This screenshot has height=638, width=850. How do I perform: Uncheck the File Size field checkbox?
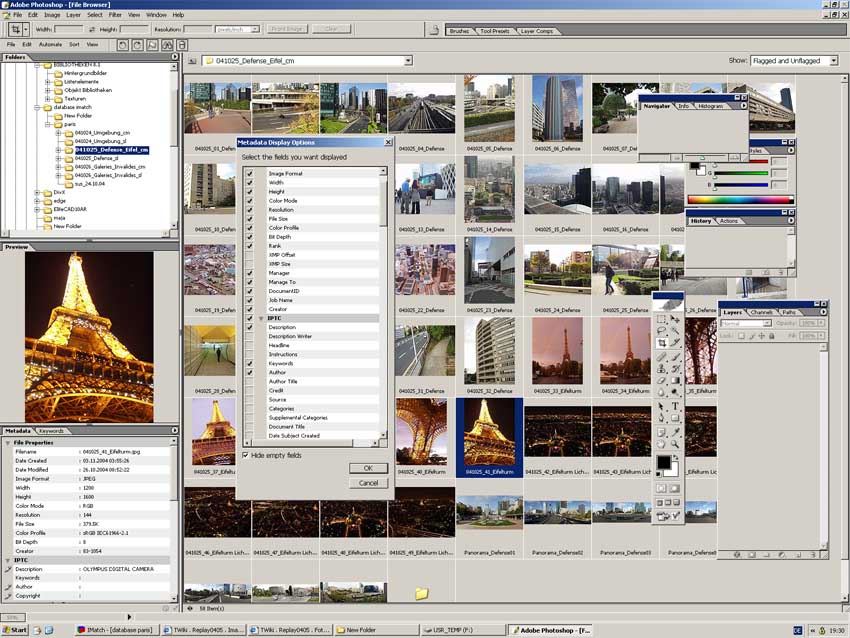pos(249,219)
